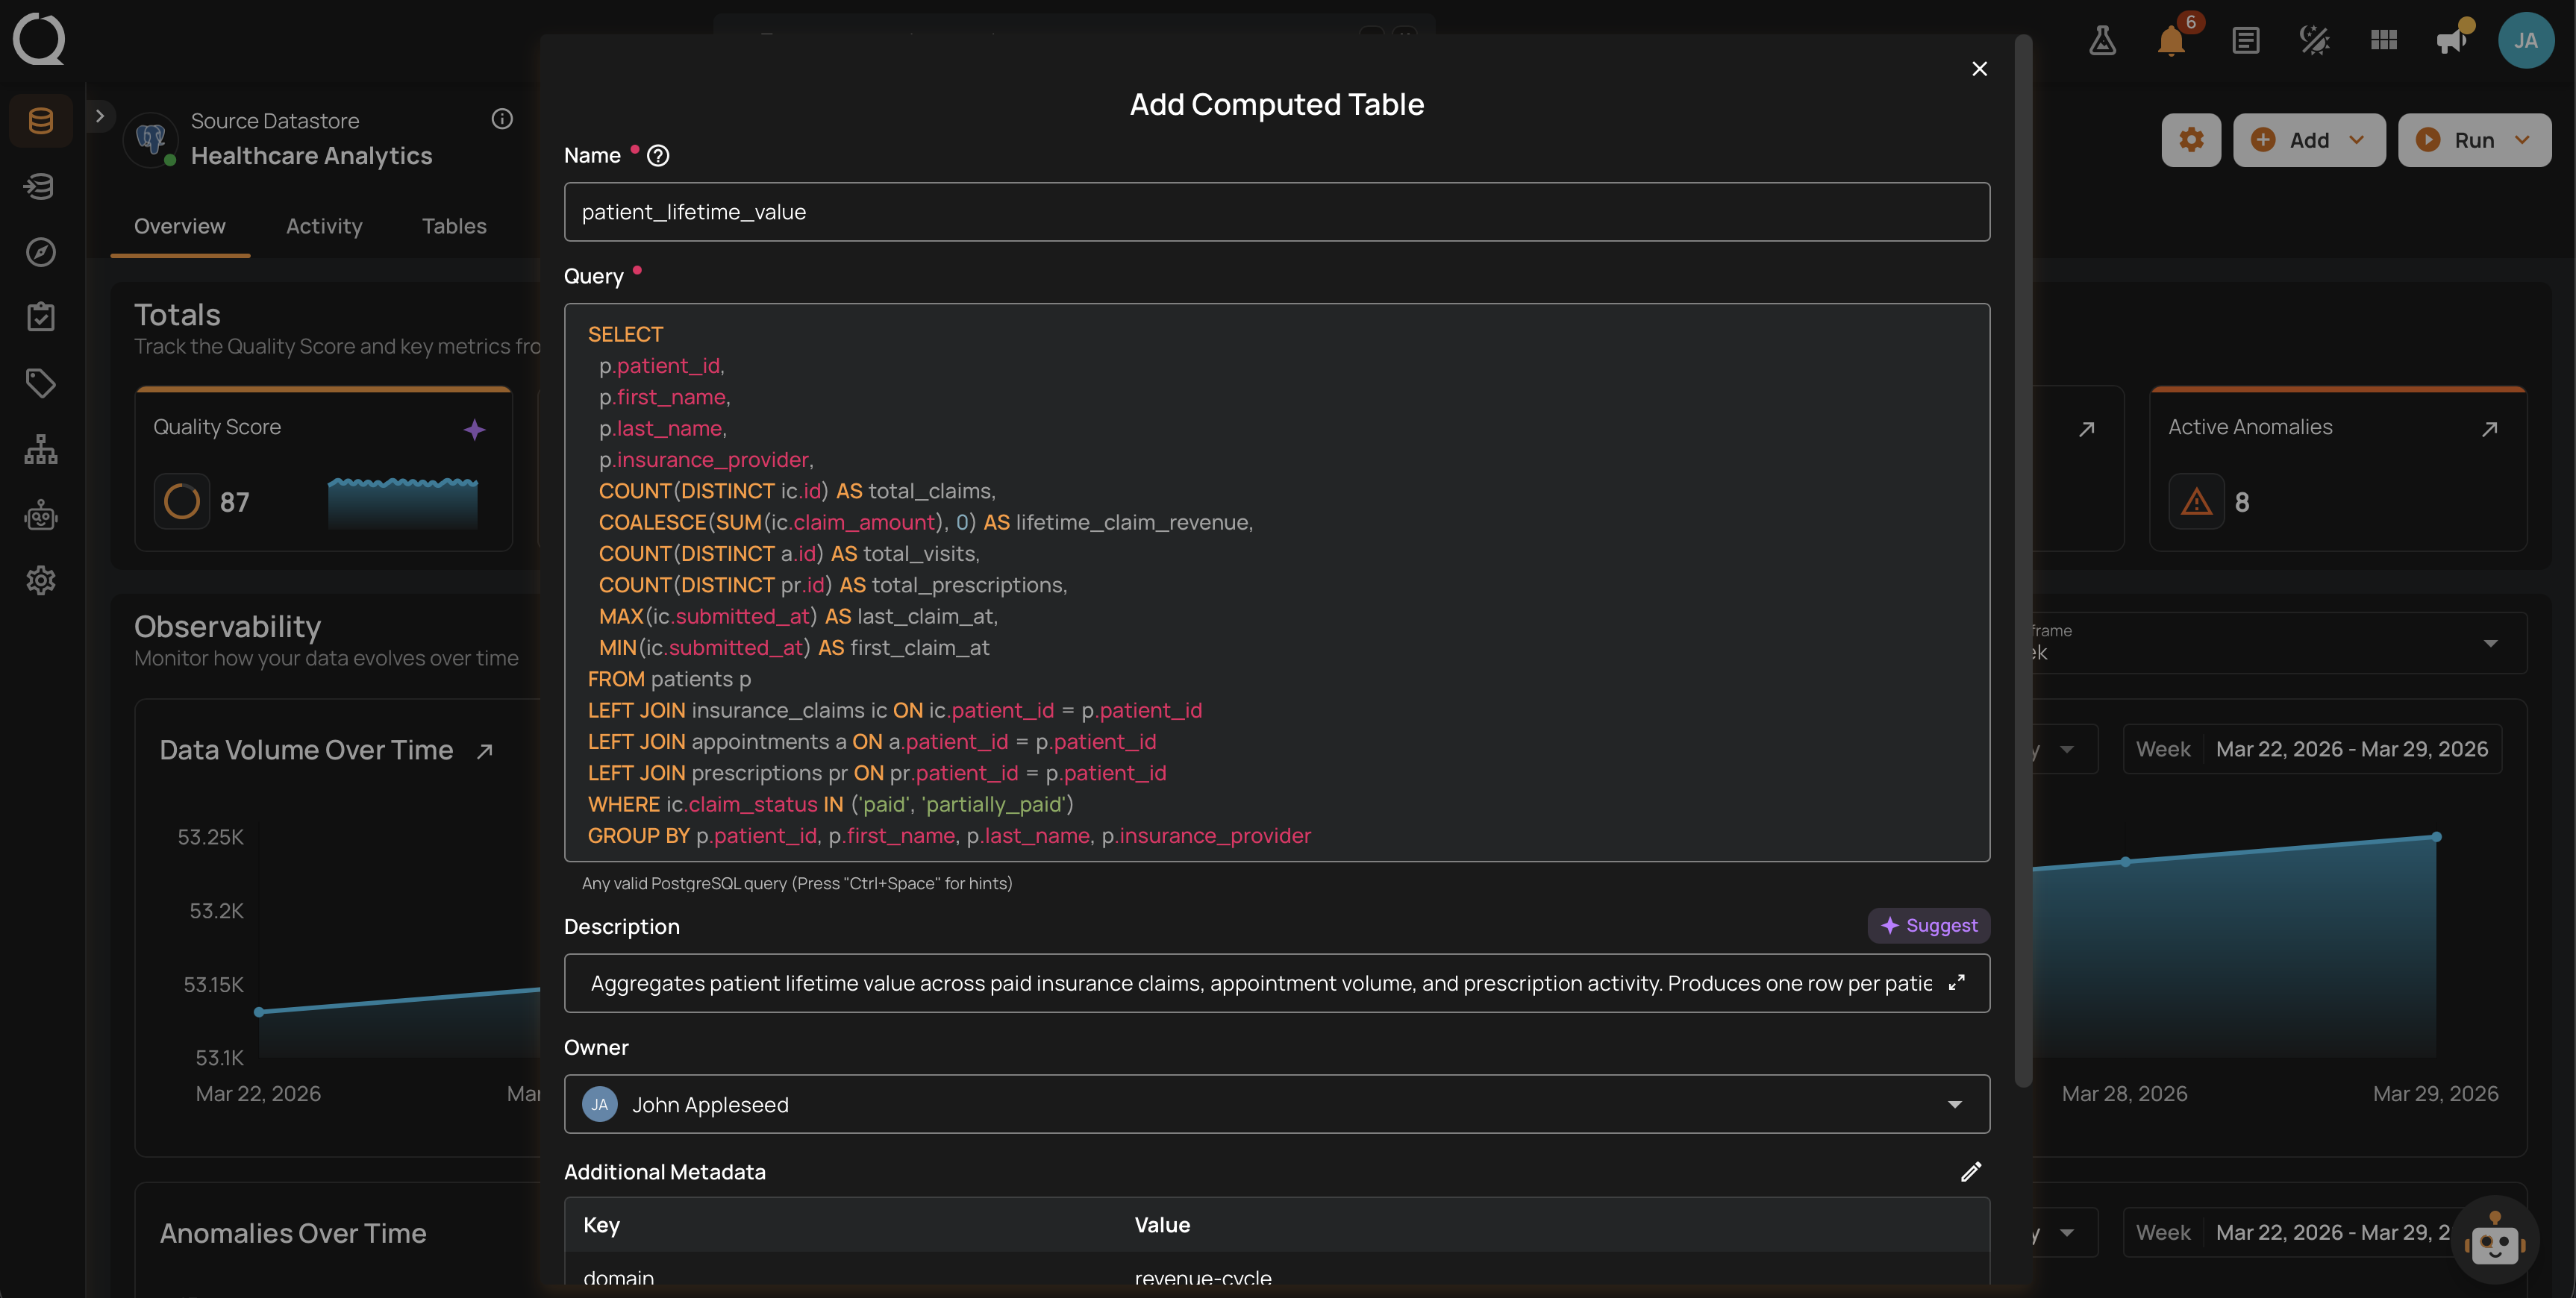Click the dialog vertical scrollbar
The height and width of the screenshot is (1298, 2576).
pos(2023,560)
